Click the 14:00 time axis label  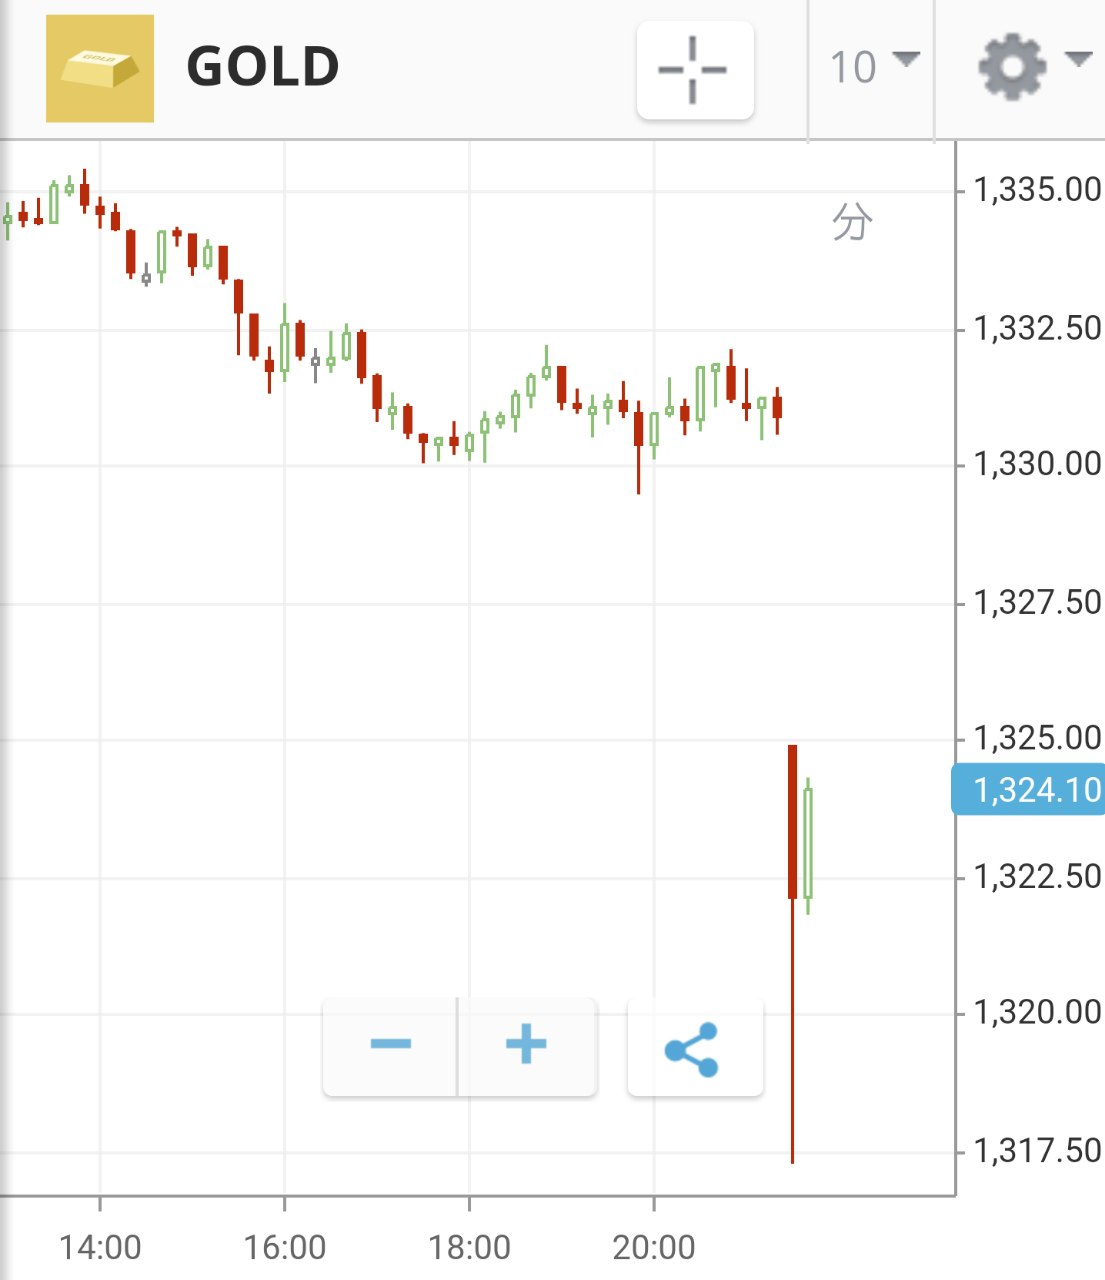pos(100,1247)
